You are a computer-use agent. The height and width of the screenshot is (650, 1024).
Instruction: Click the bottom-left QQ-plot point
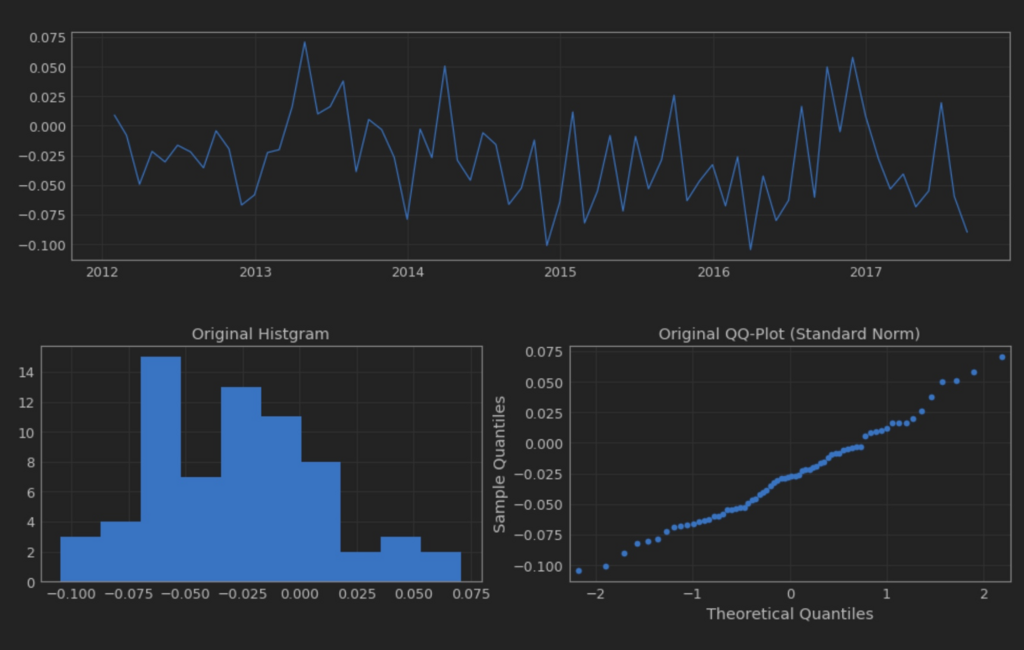pos(579,571)
